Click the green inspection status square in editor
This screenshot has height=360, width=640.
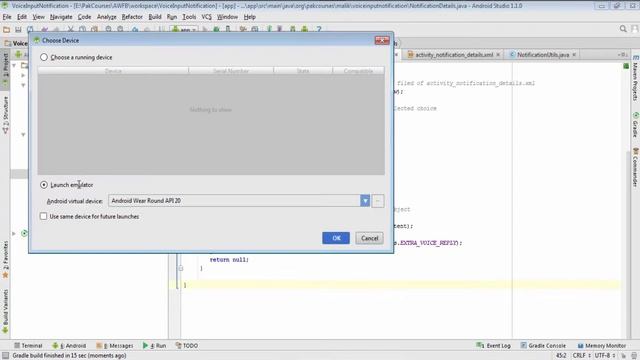click(626, 66)
